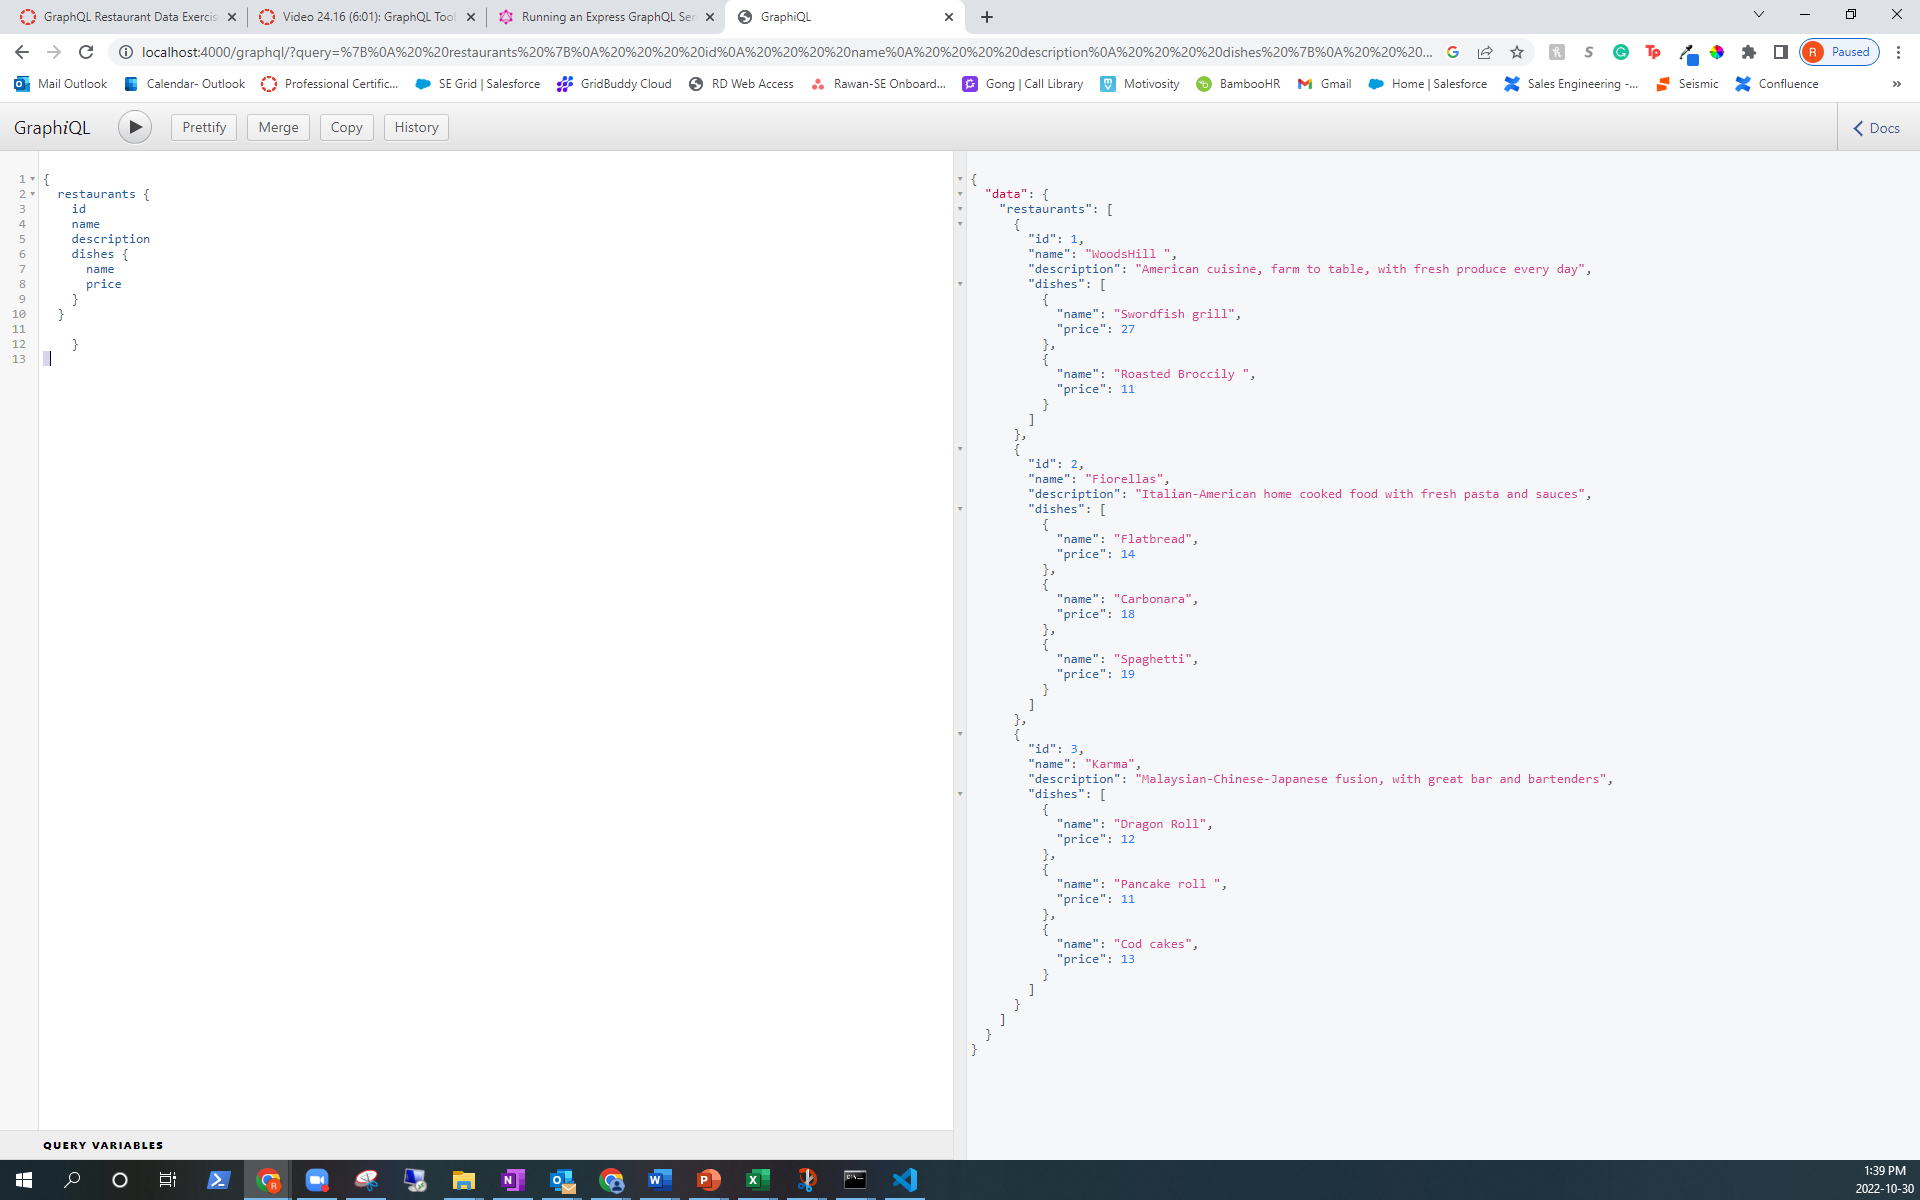Click the Merge button
Viewport: 1920px width, 1200px height.
[278, 127]
